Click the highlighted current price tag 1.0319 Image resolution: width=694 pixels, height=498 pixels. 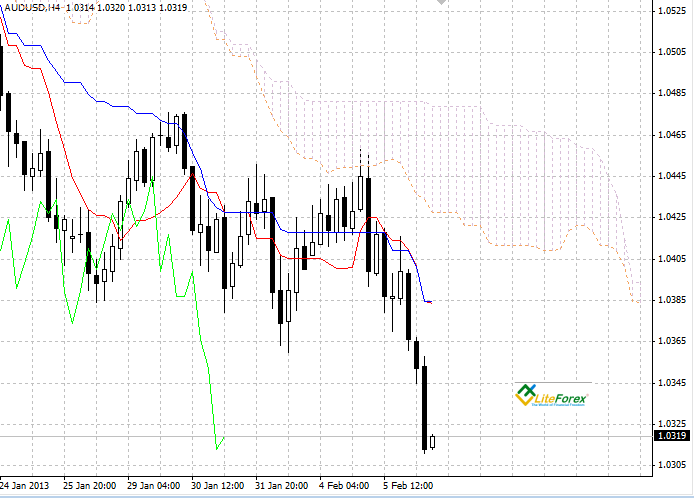pos(672,436)
